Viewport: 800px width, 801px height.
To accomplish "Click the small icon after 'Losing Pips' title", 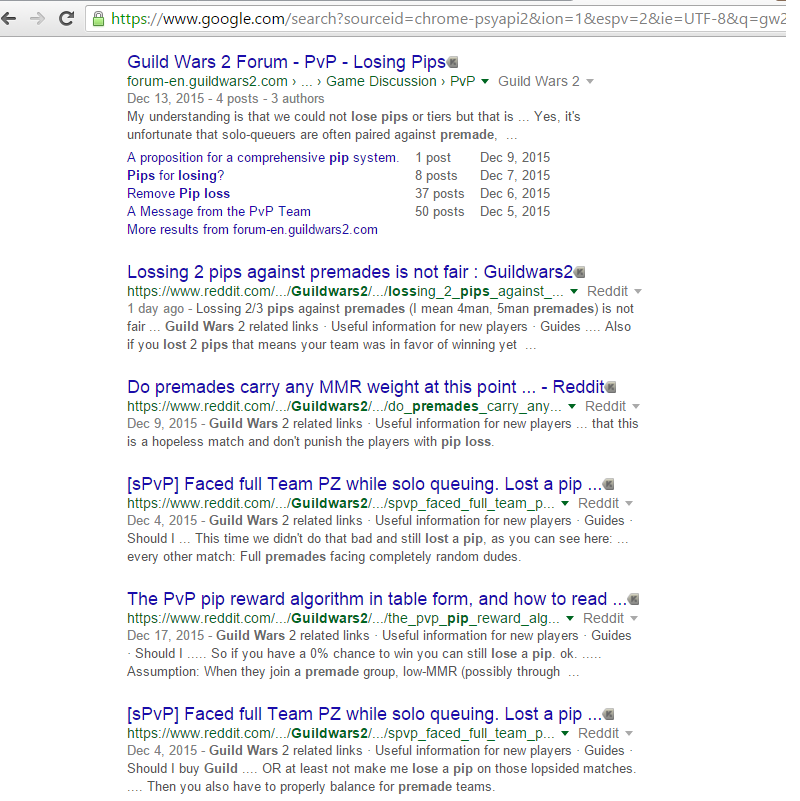I will click(x=453, y=62).
